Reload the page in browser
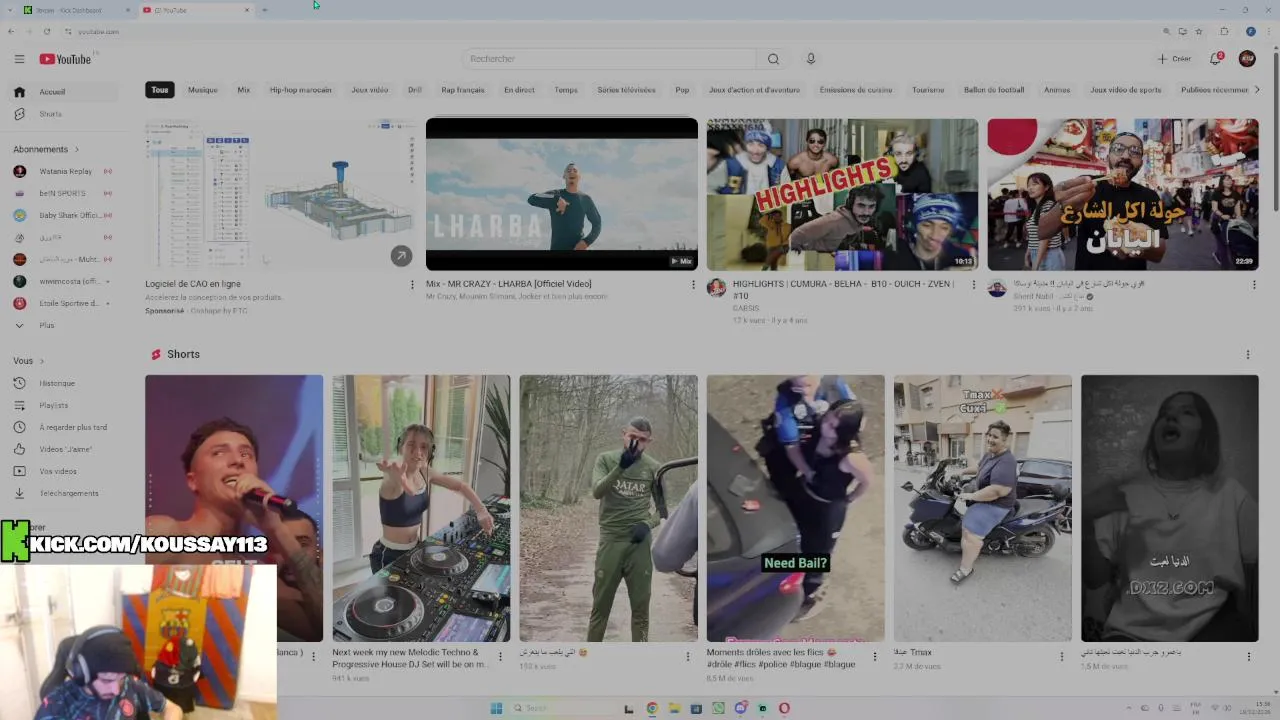 [46, 31]
